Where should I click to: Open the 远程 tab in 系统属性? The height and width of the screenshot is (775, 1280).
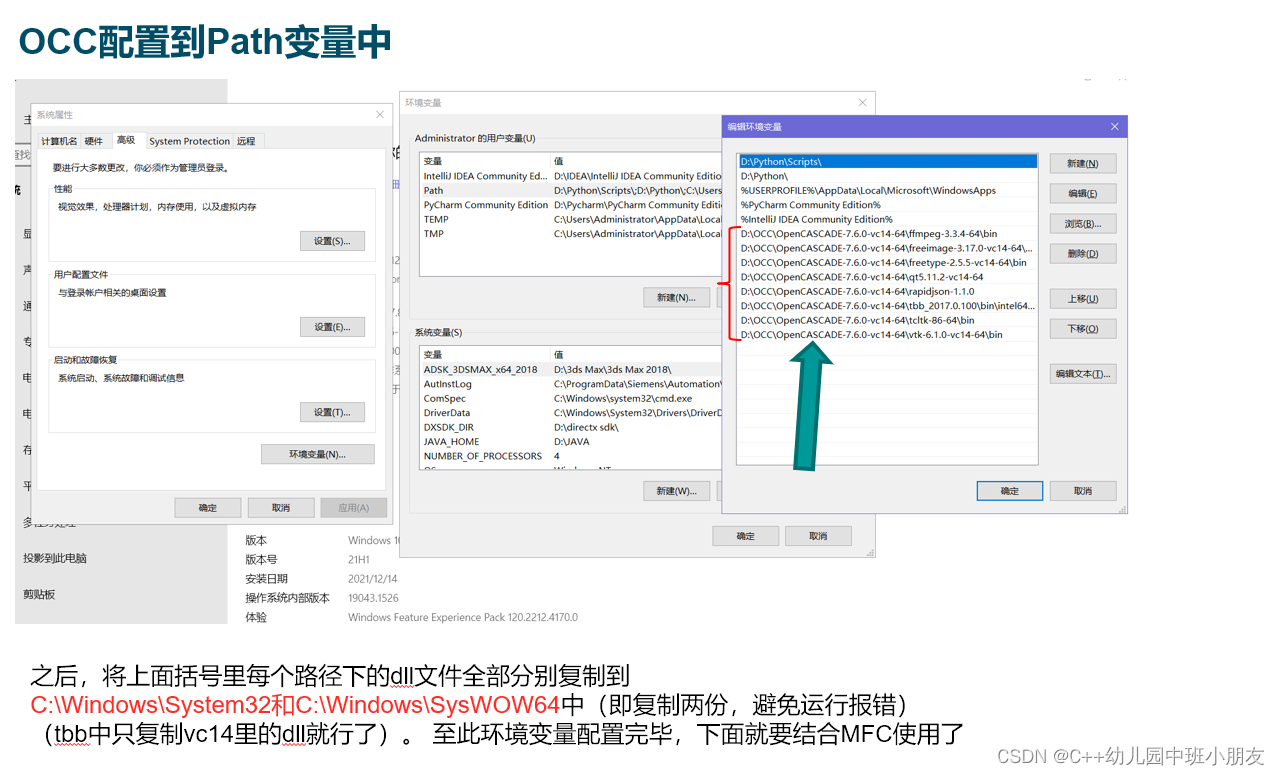(245, 140)
